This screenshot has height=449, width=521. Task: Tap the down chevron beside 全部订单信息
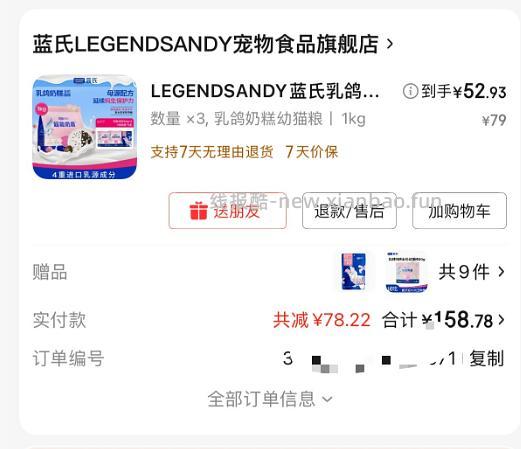pos(327,399)
